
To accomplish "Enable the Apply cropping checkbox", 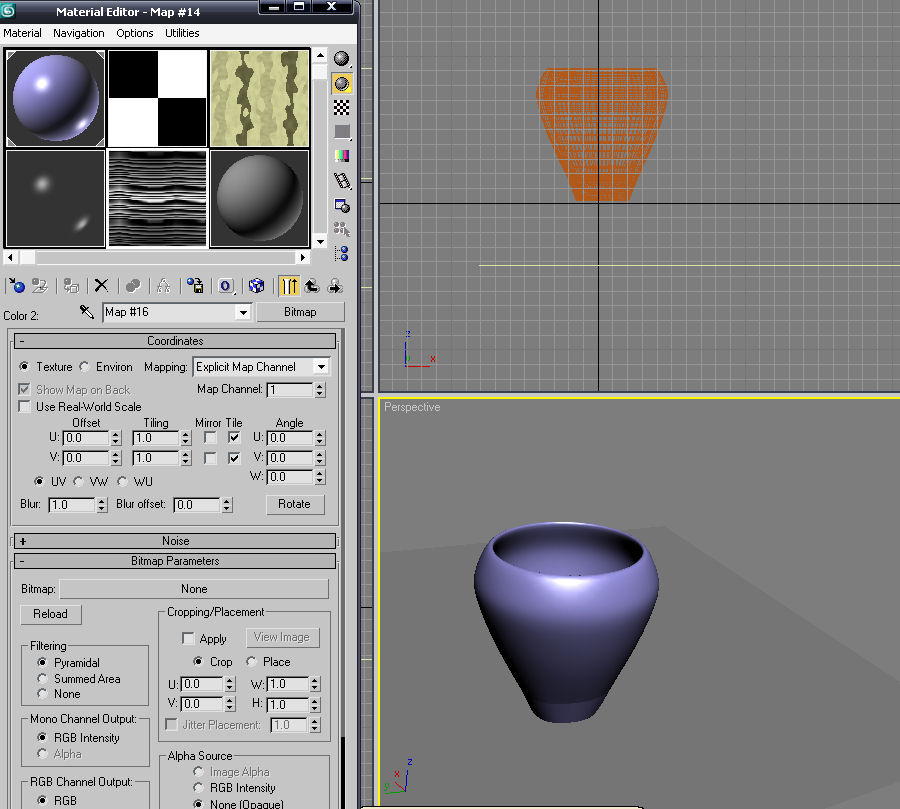I will coord(188,638).
